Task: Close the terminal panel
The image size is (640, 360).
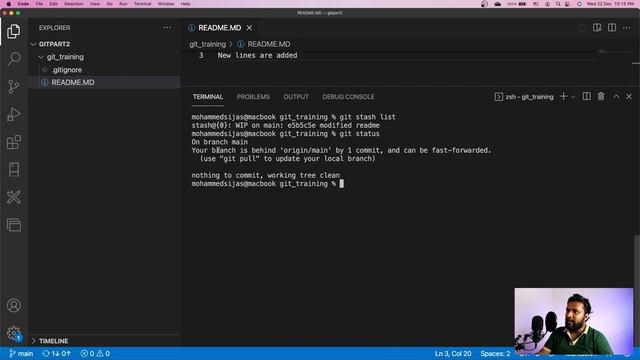Action: coord(629,96)
